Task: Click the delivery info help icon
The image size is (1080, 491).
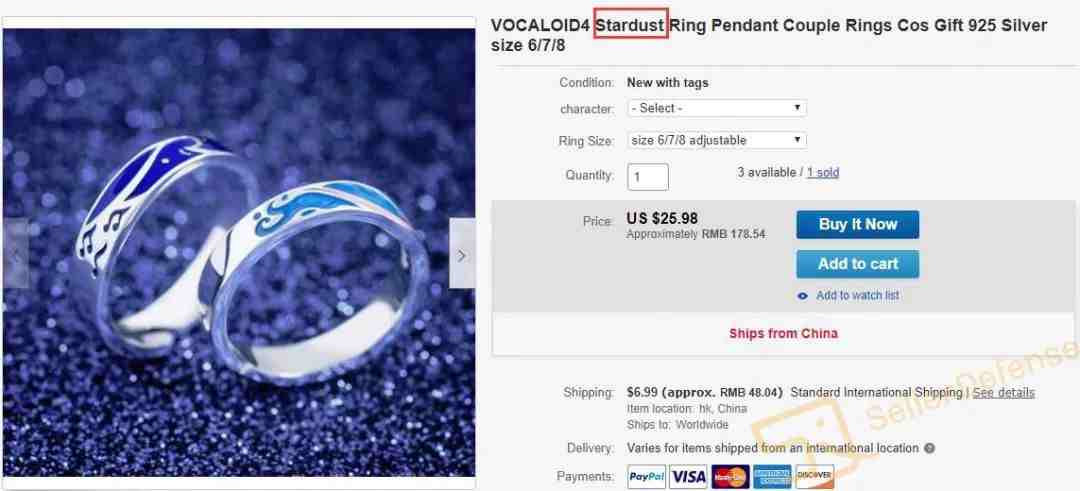Action: point(929,448)
